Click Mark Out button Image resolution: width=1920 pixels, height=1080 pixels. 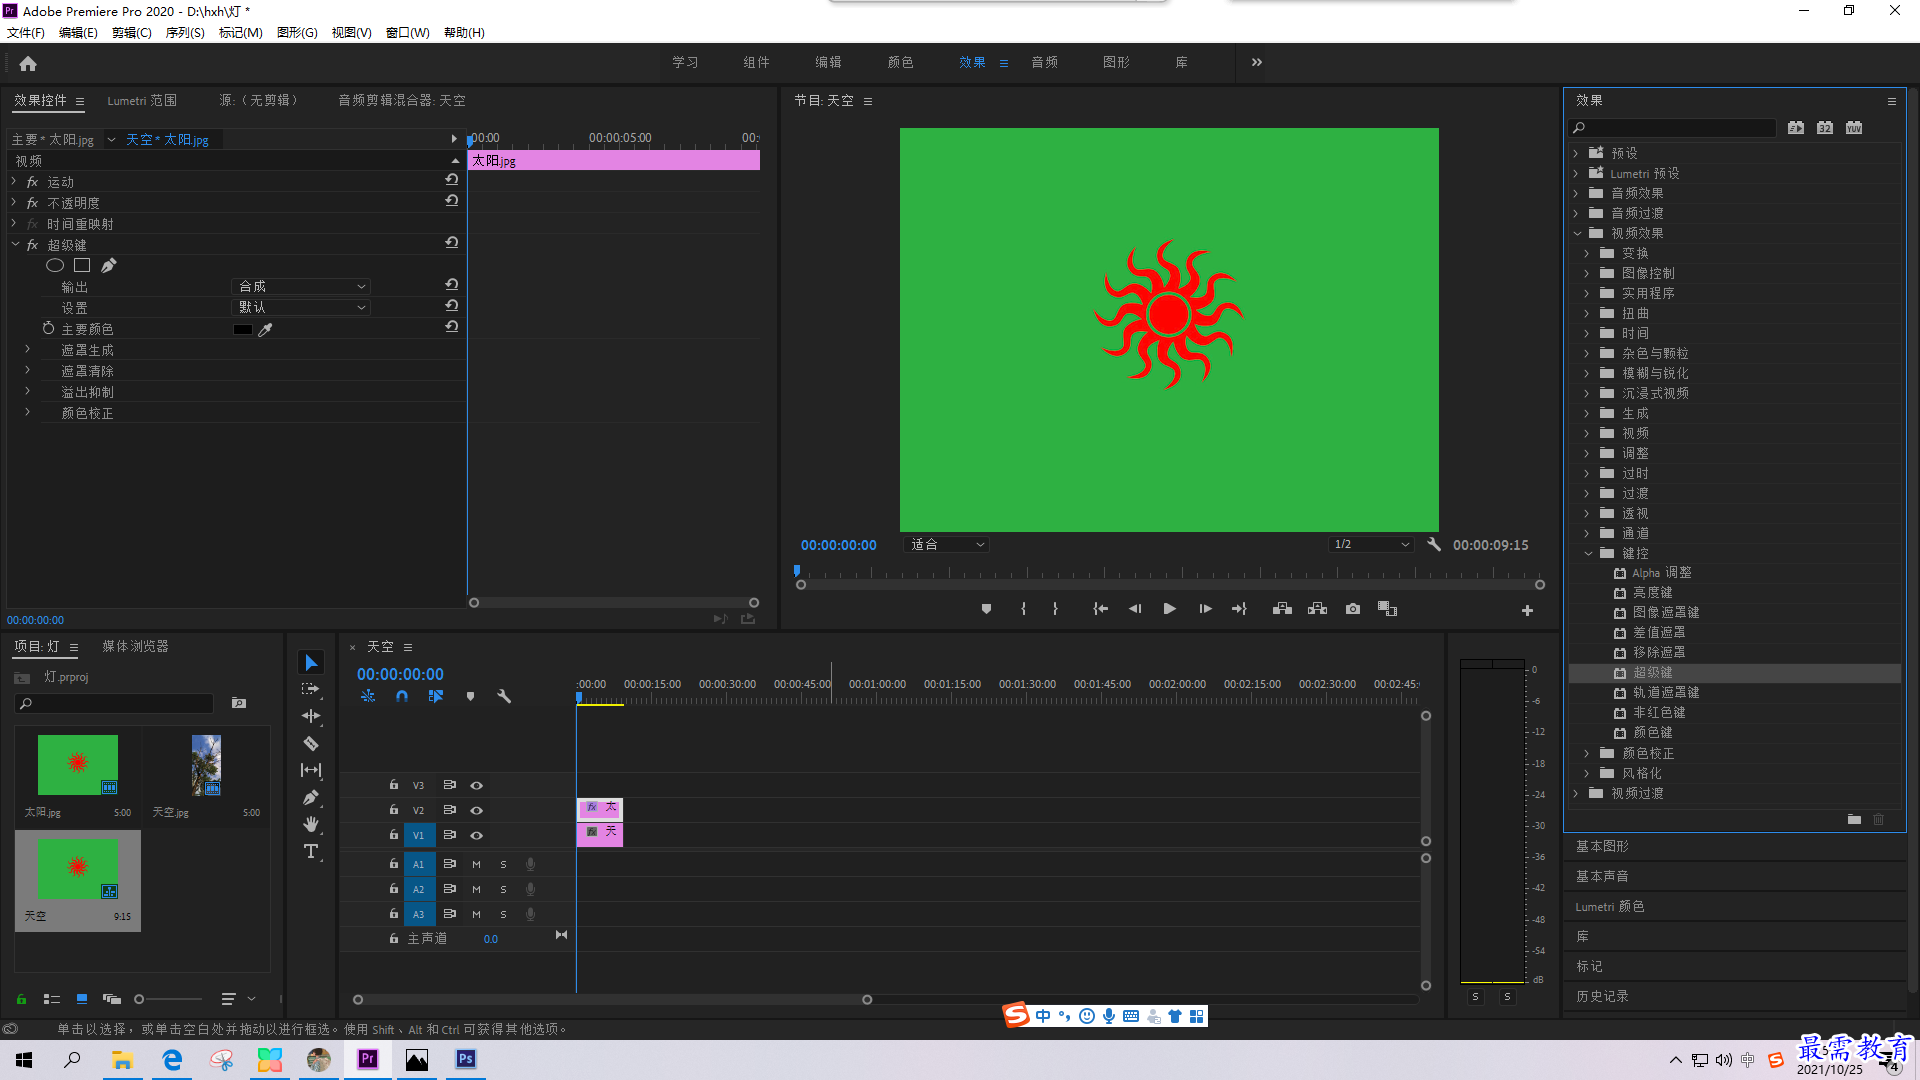click(1055, 609)
